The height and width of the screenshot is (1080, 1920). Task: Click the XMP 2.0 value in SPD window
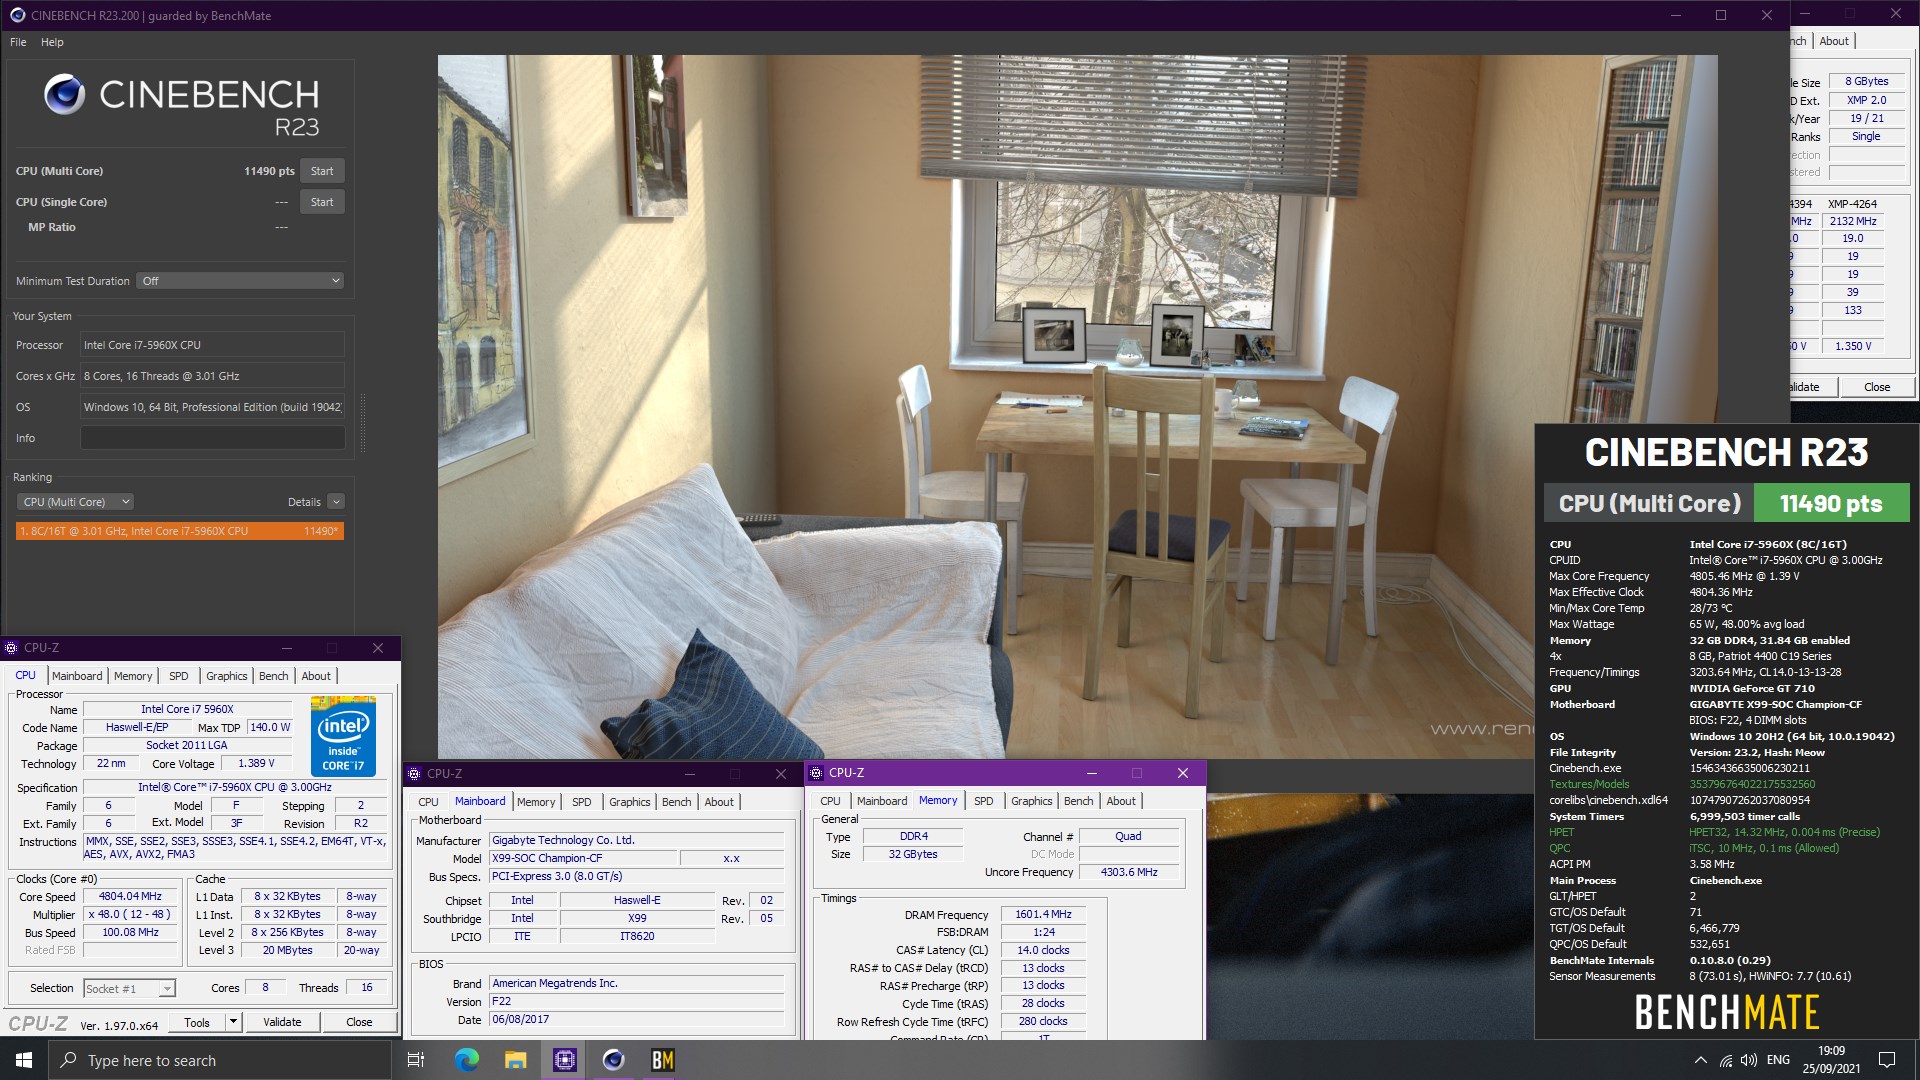point(1866,100)
